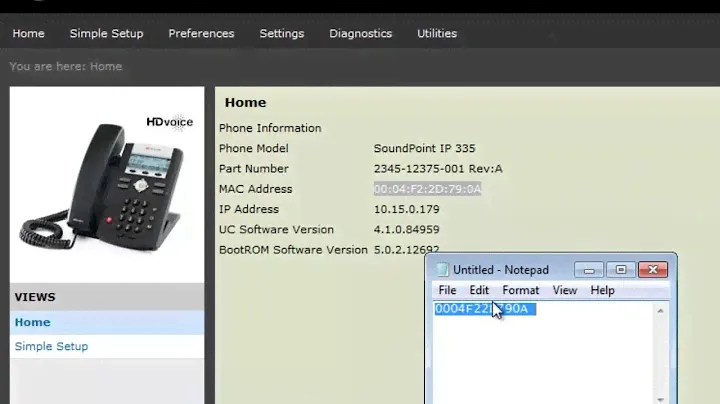This screenshot has width=720, height=404.
Task: Open the Simple Setup menu
Action: [106, 33]
